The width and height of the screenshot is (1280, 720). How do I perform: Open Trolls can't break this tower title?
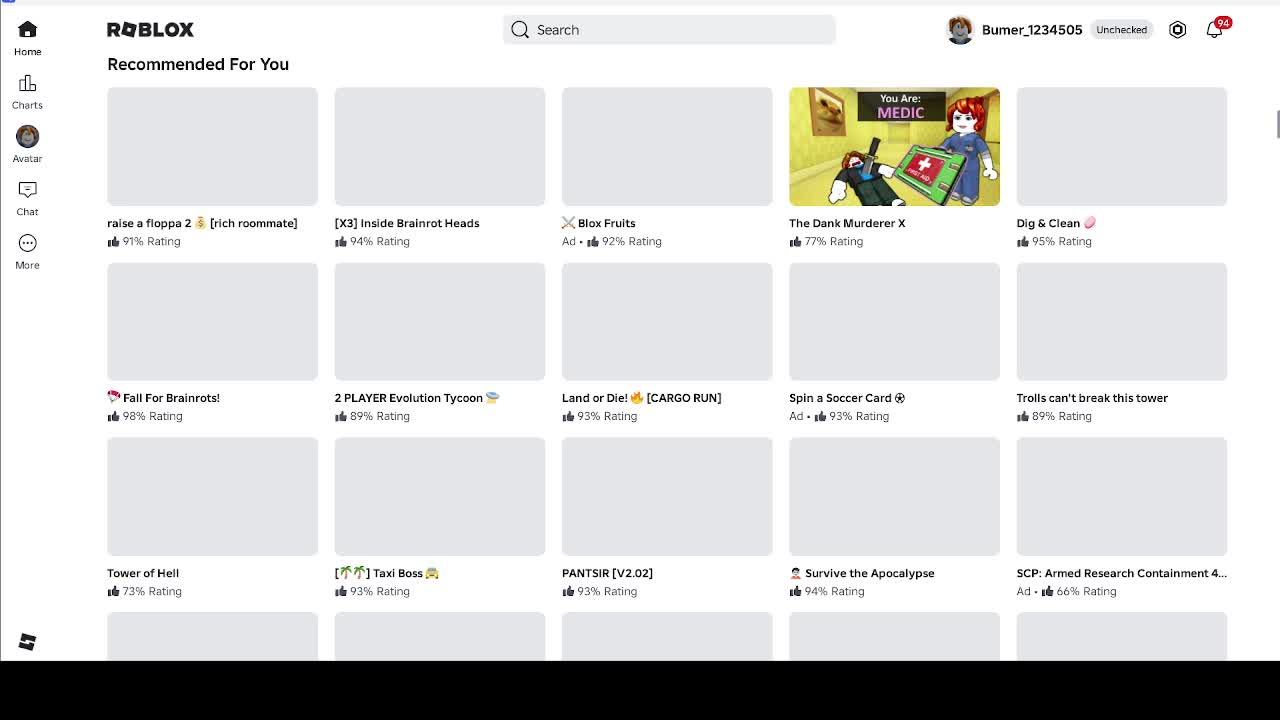[1092, 398]
